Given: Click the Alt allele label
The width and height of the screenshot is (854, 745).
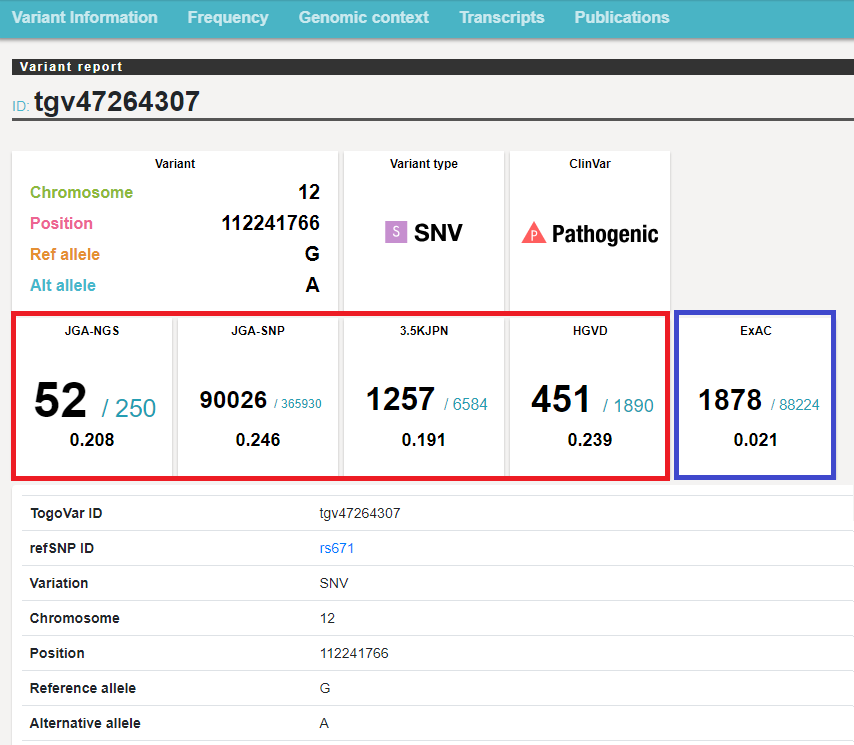Looking at the screenshot, I should click(63, 286).
